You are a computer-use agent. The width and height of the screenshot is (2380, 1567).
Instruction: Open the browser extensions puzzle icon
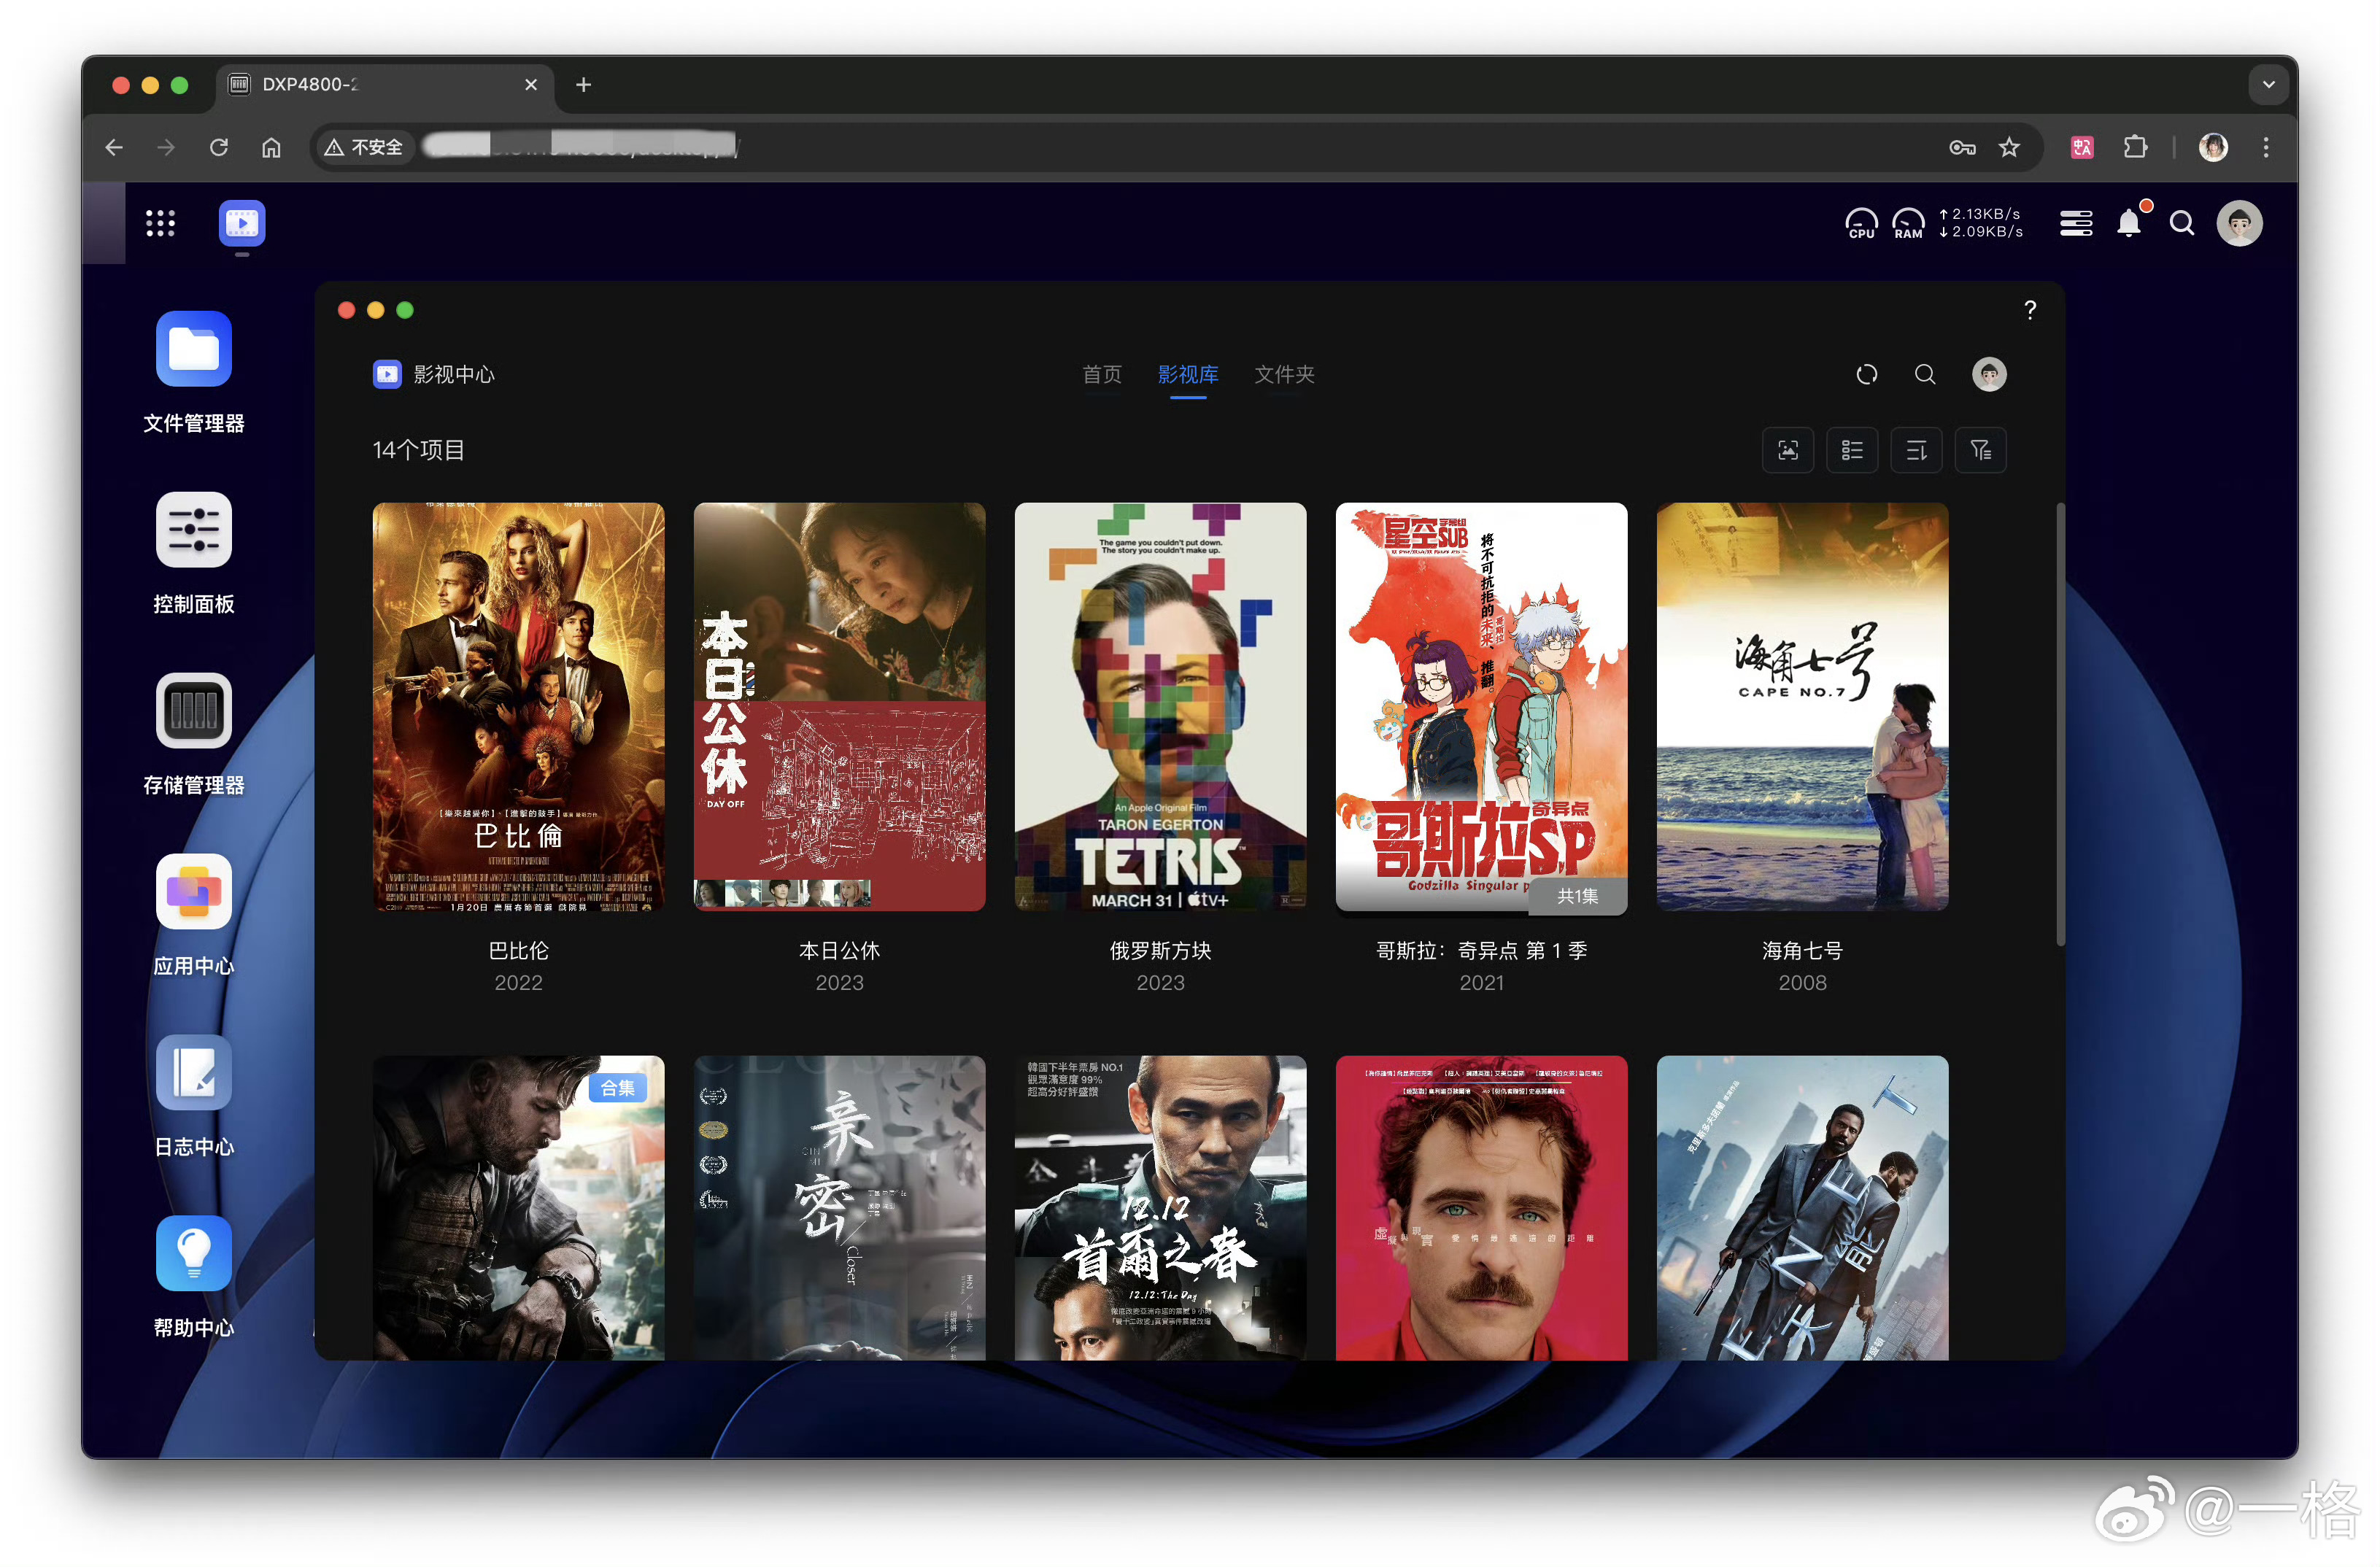(x=2135, y=147)
